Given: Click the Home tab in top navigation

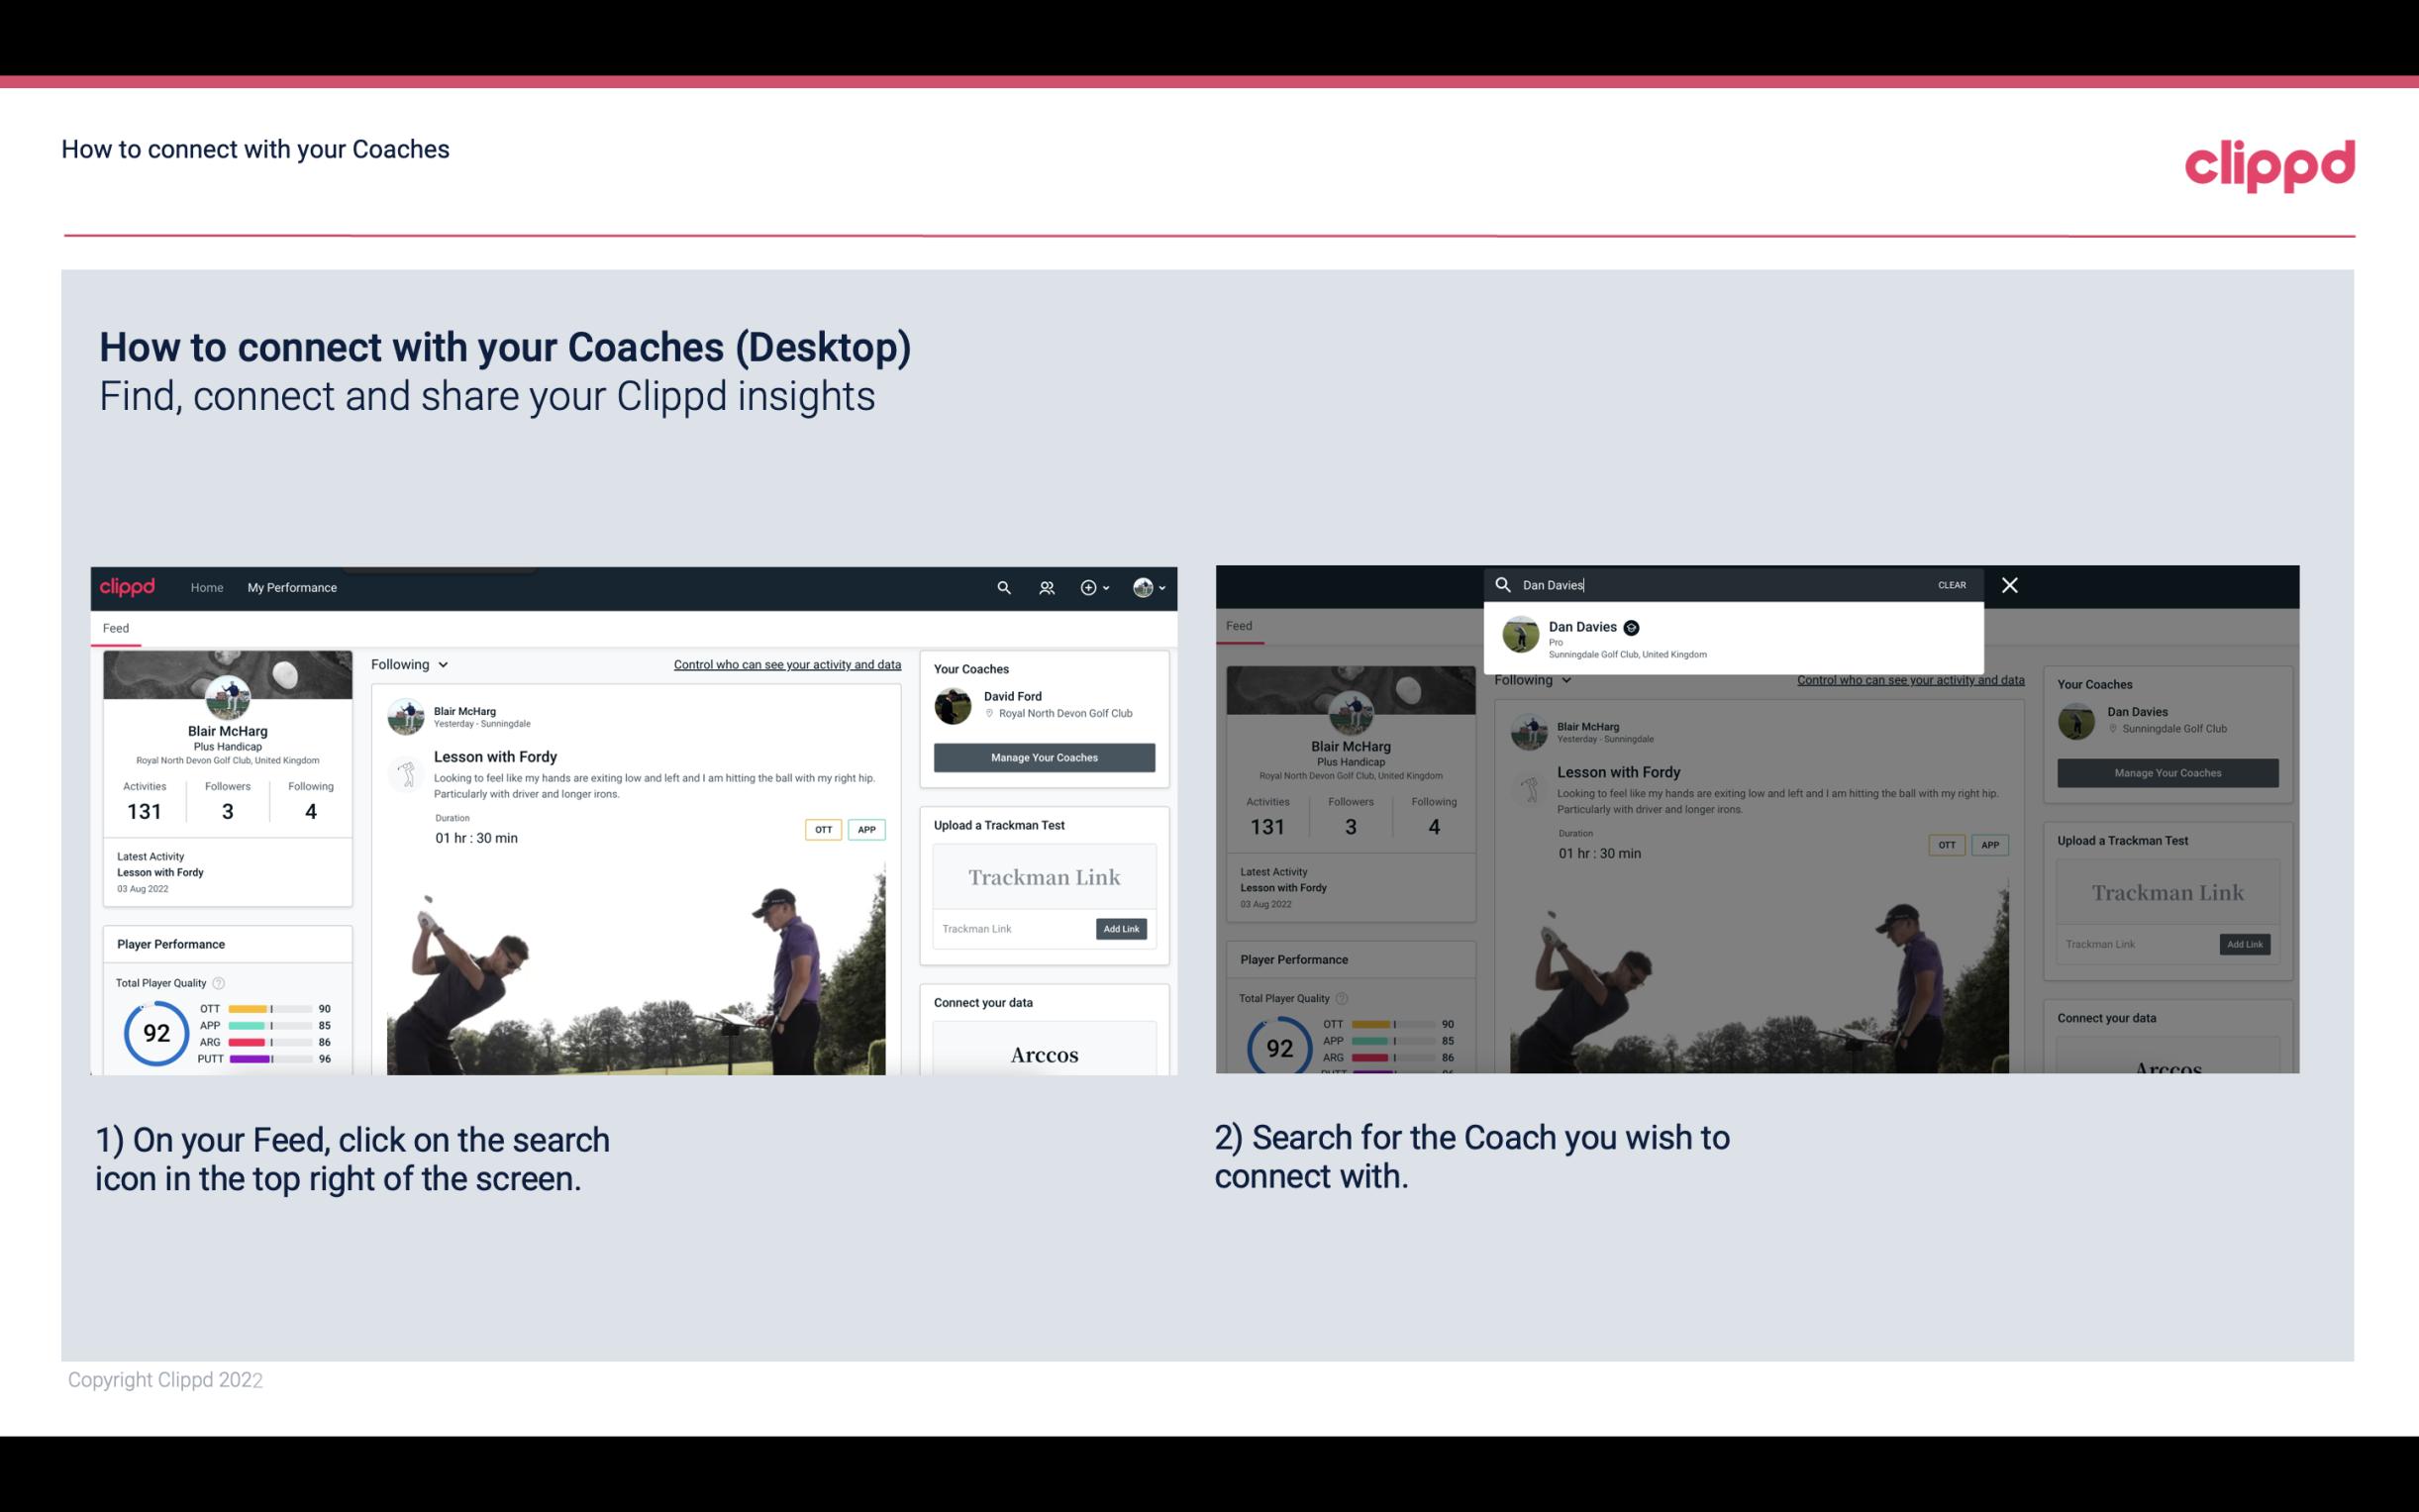Looking at the screenshot, I should pyautogui.click(x=207, y=587).
